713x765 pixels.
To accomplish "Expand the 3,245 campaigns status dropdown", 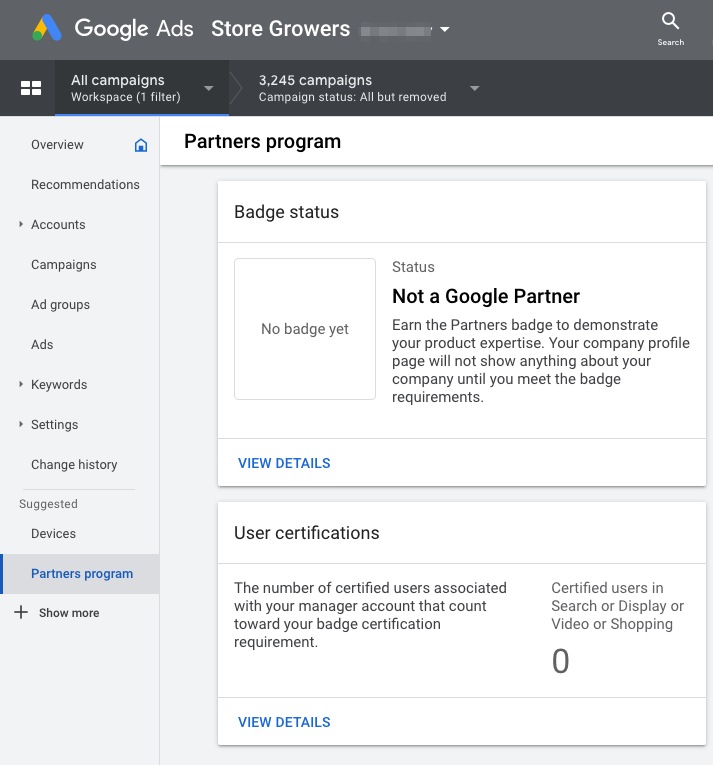I will [x=474, y=88].
